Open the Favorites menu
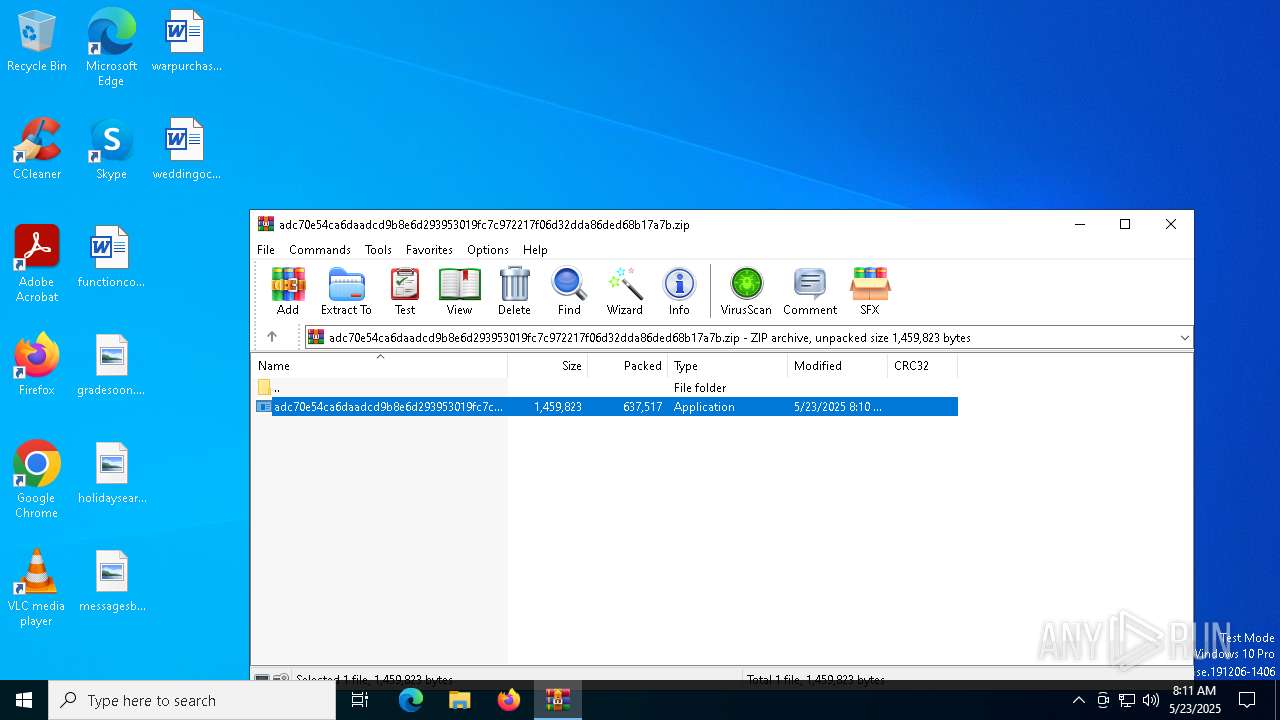This screenshot has width=1280, height=720. tap(429, 250)
